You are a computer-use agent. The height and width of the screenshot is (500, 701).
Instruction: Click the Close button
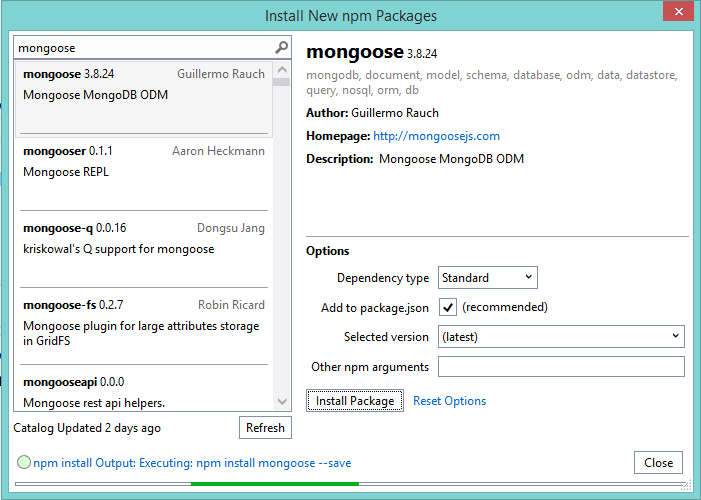coord(658,463)
